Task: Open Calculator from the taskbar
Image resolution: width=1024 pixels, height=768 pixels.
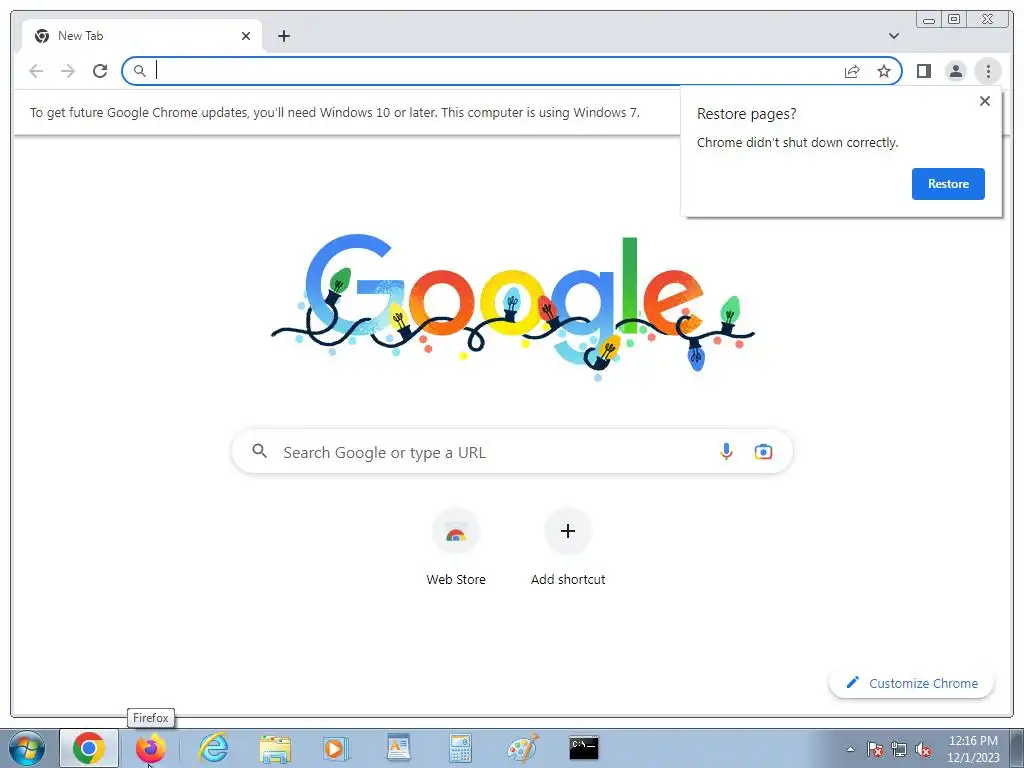Action: [x=460, y=748]
